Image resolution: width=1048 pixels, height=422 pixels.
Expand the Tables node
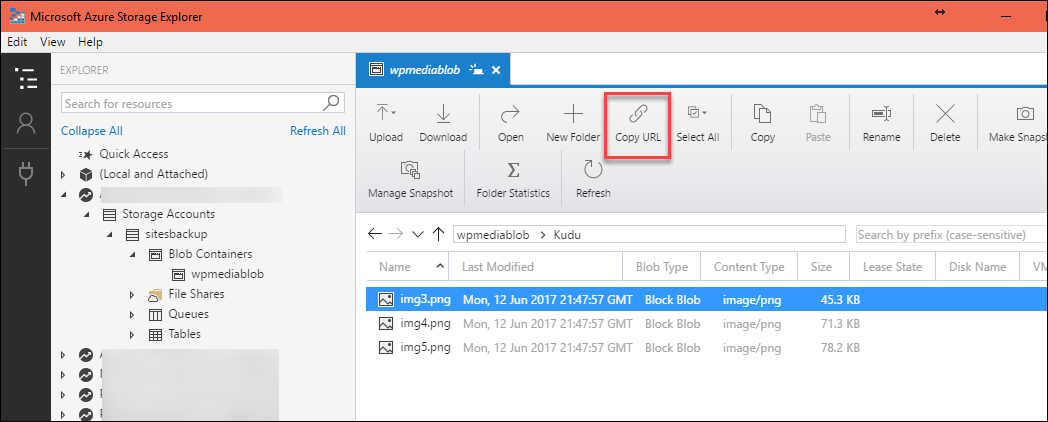[132, 334]
